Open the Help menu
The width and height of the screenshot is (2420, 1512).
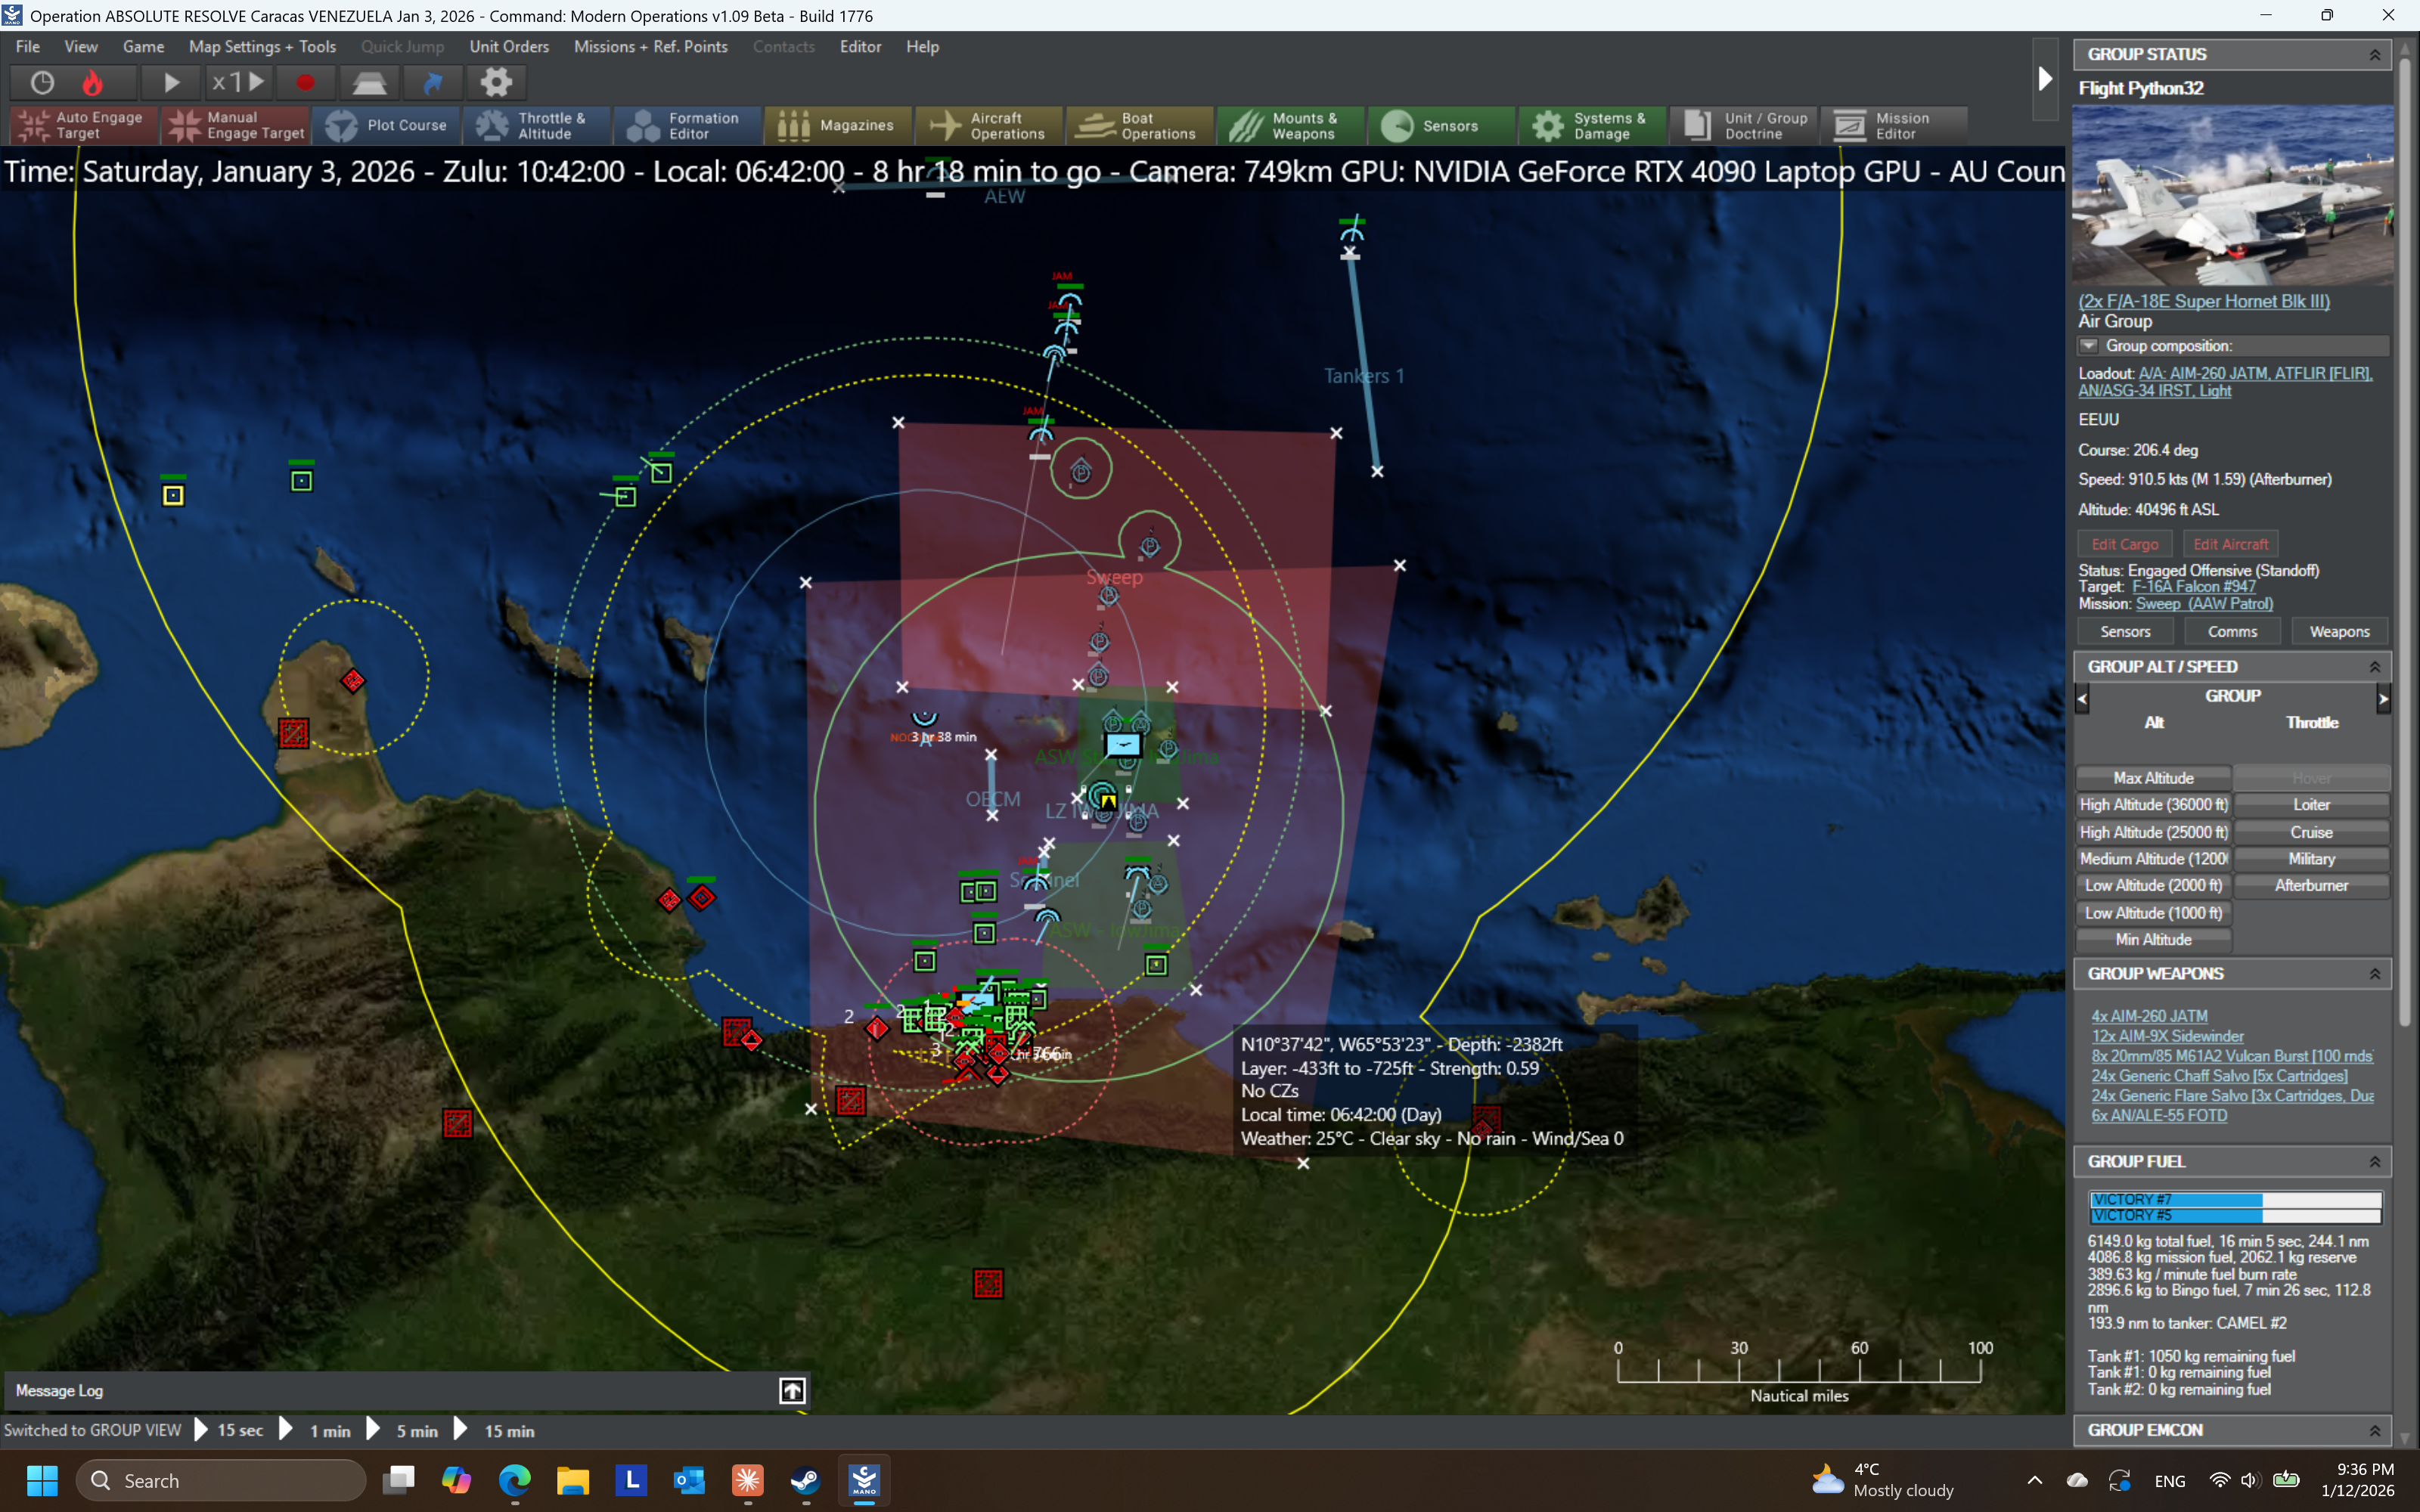pos(922,47)
